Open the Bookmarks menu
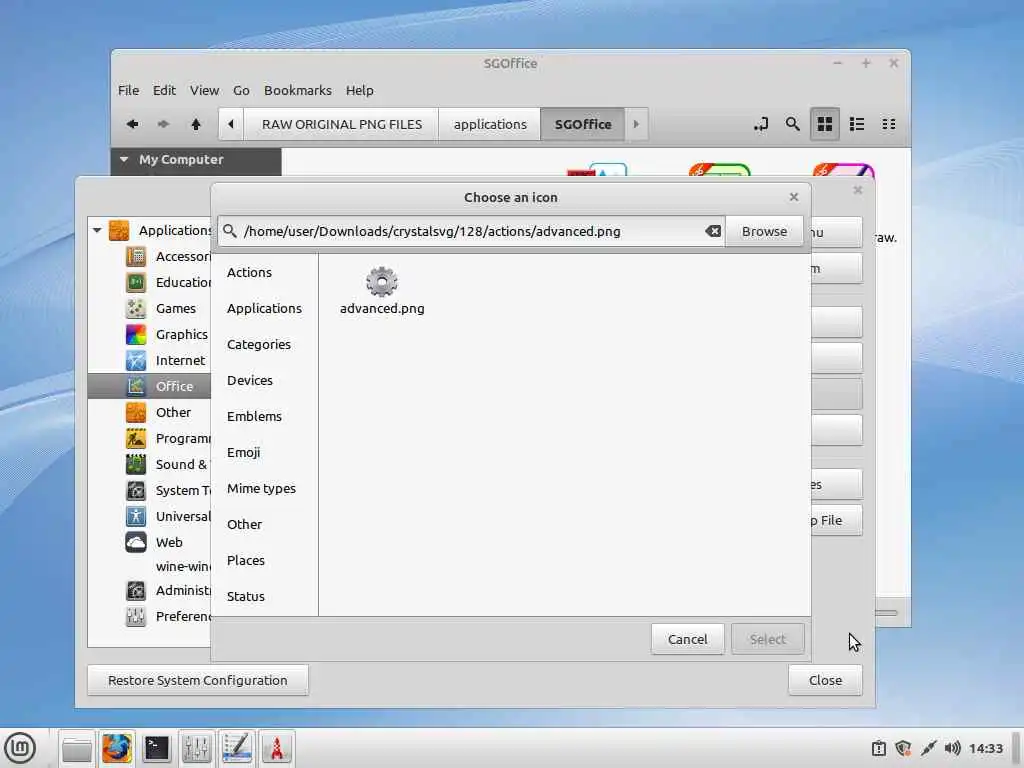Screen dimensions: 1024x768 pyautogui.click(x=298, y=90)
